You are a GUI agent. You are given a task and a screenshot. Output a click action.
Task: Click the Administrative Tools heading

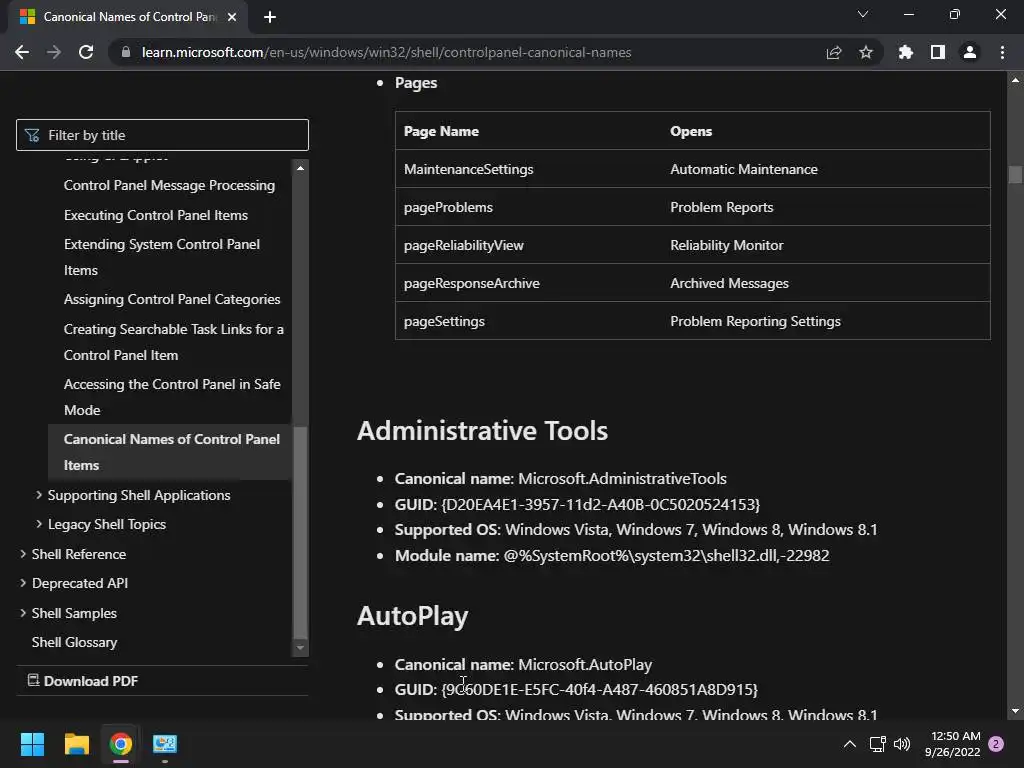coord(483,431)
